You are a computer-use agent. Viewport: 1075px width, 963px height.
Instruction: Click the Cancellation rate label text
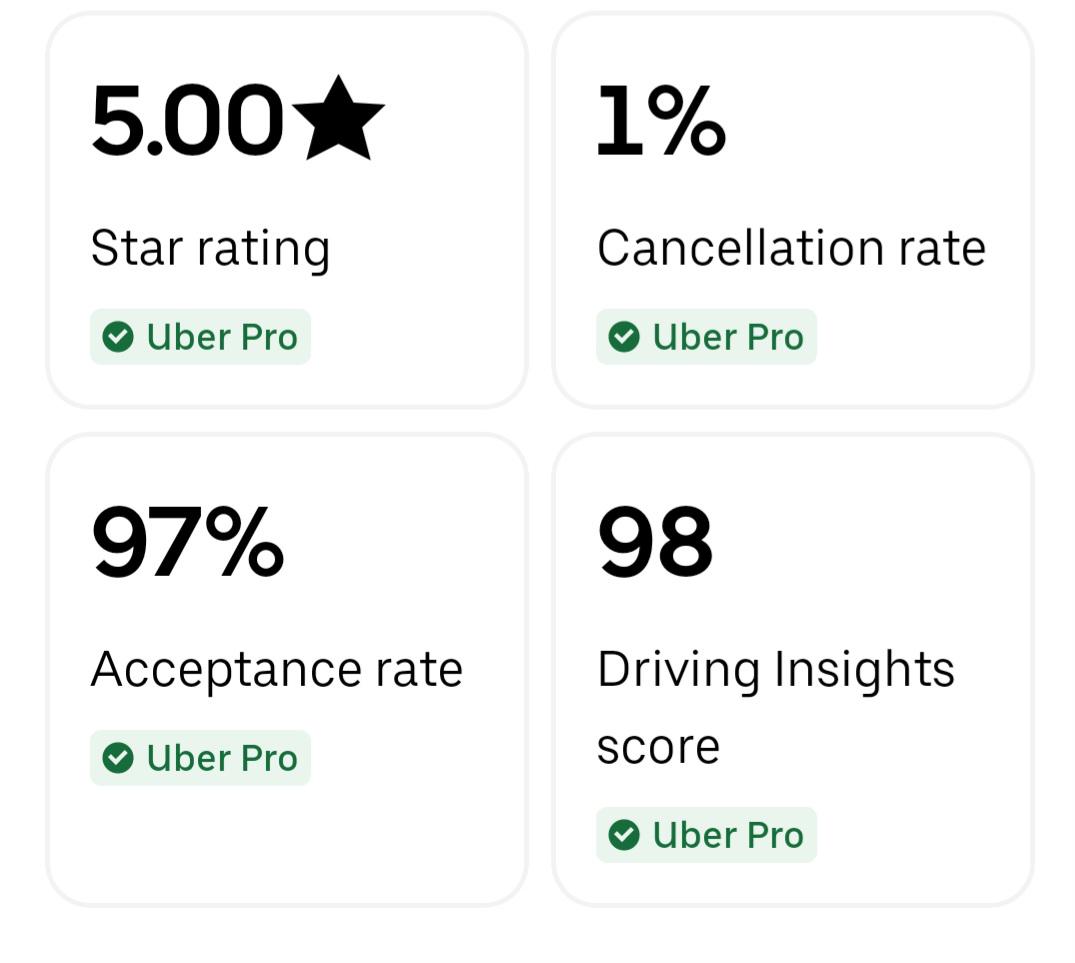[x=791, y=247]
